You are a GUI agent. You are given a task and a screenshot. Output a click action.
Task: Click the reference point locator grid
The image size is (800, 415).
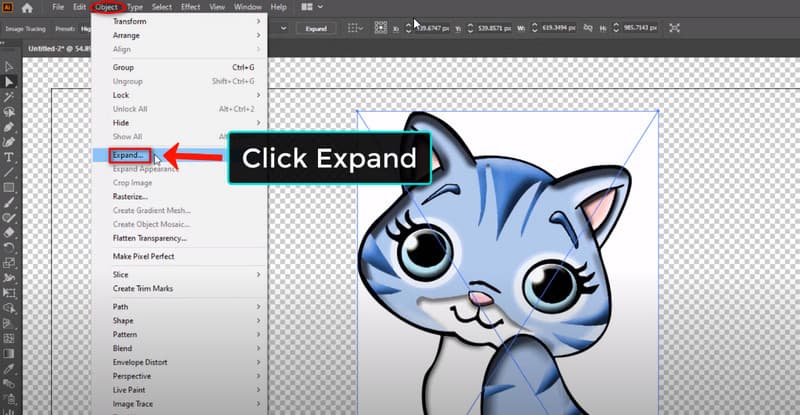pos(381,28)
